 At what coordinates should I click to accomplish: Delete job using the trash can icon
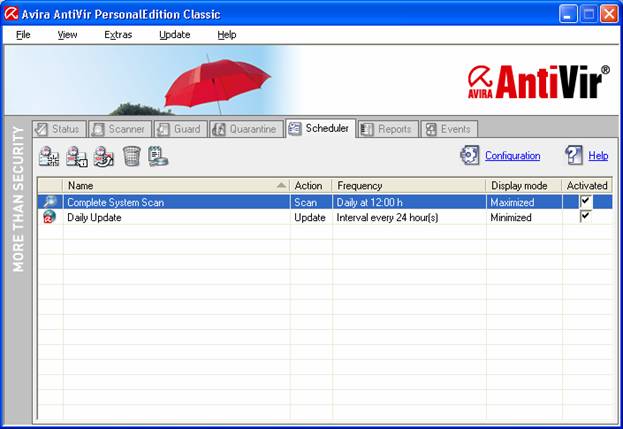[x=131, y=156]
